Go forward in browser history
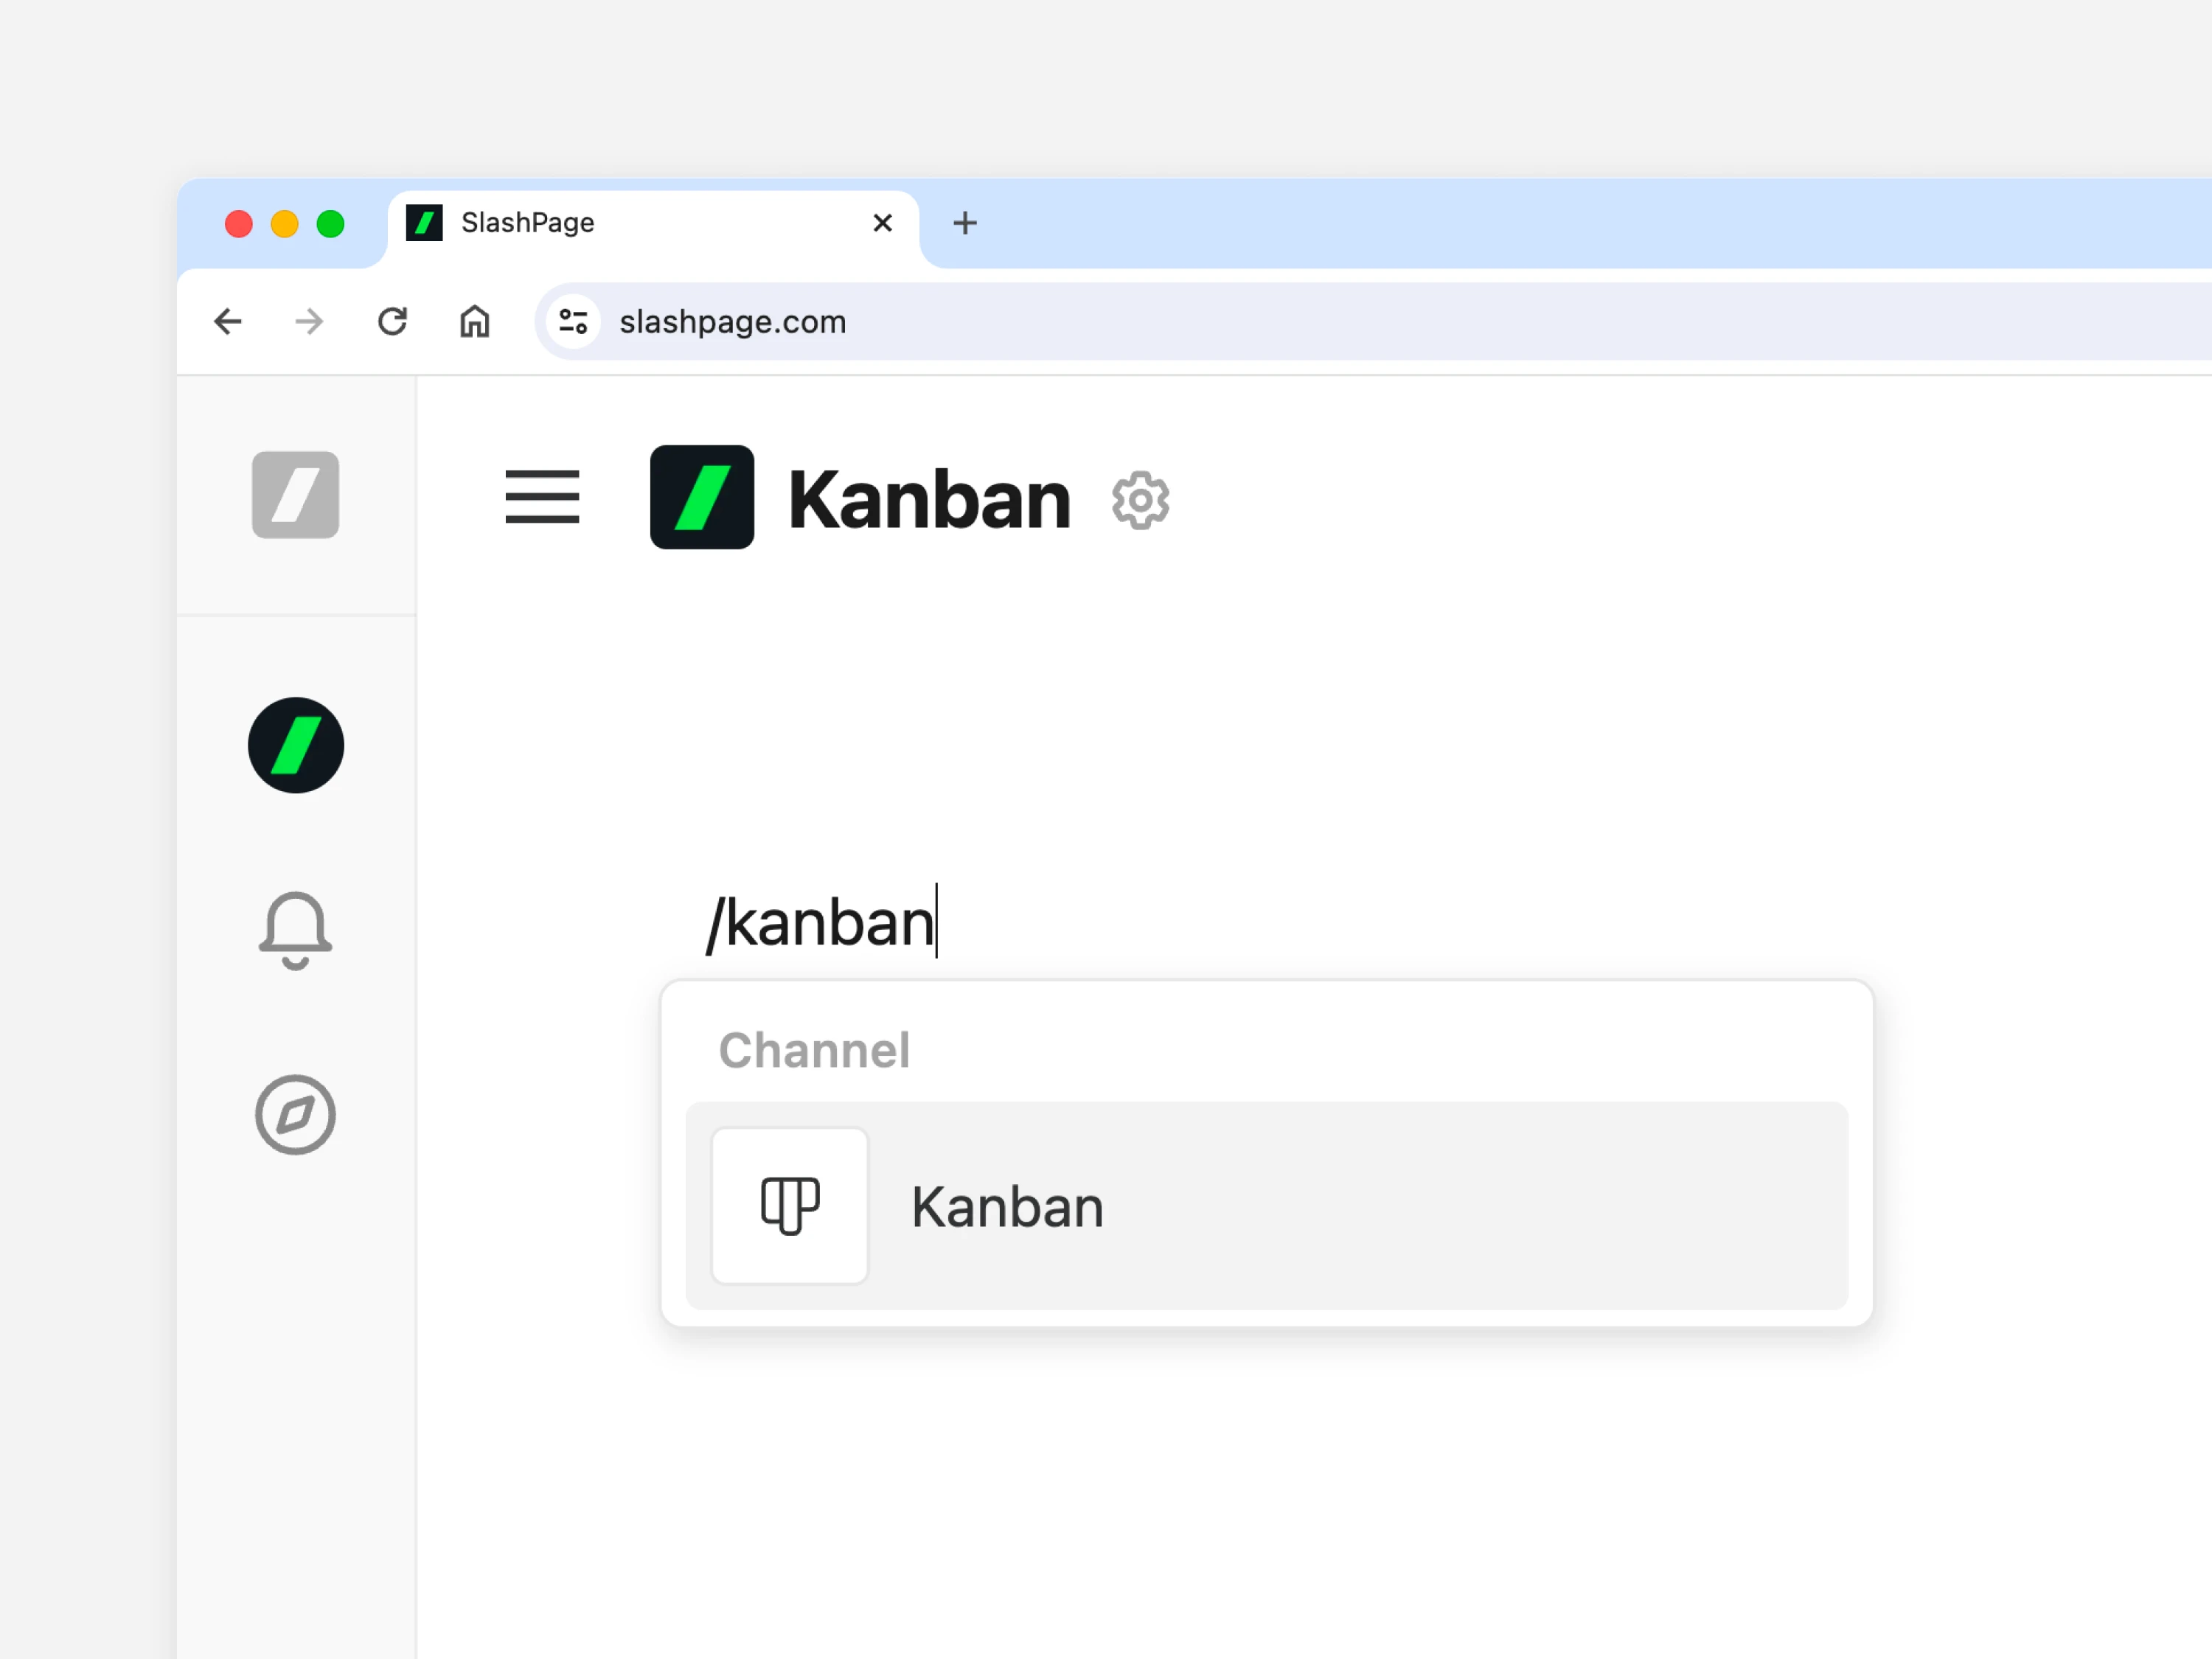2212x1659 pixels. pos(310,321)
